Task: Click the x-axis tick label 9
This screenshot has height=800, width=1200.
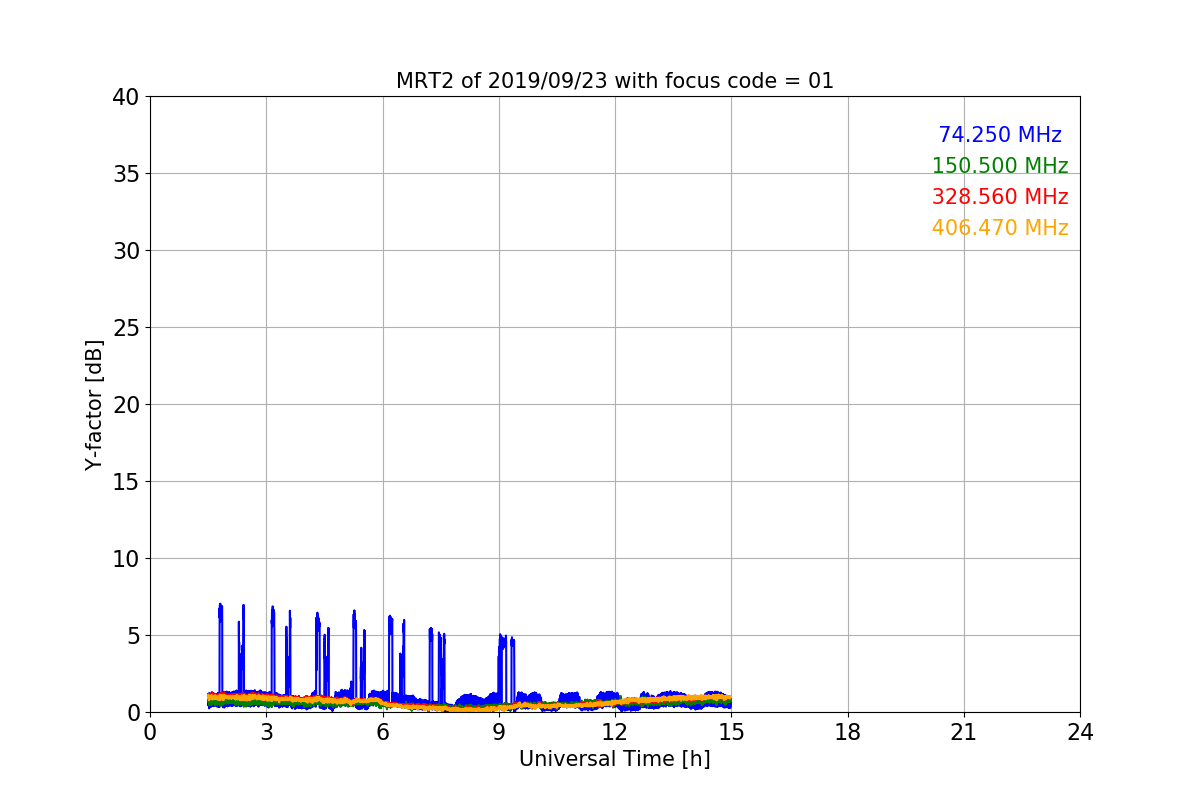Action: coord(499,732)
